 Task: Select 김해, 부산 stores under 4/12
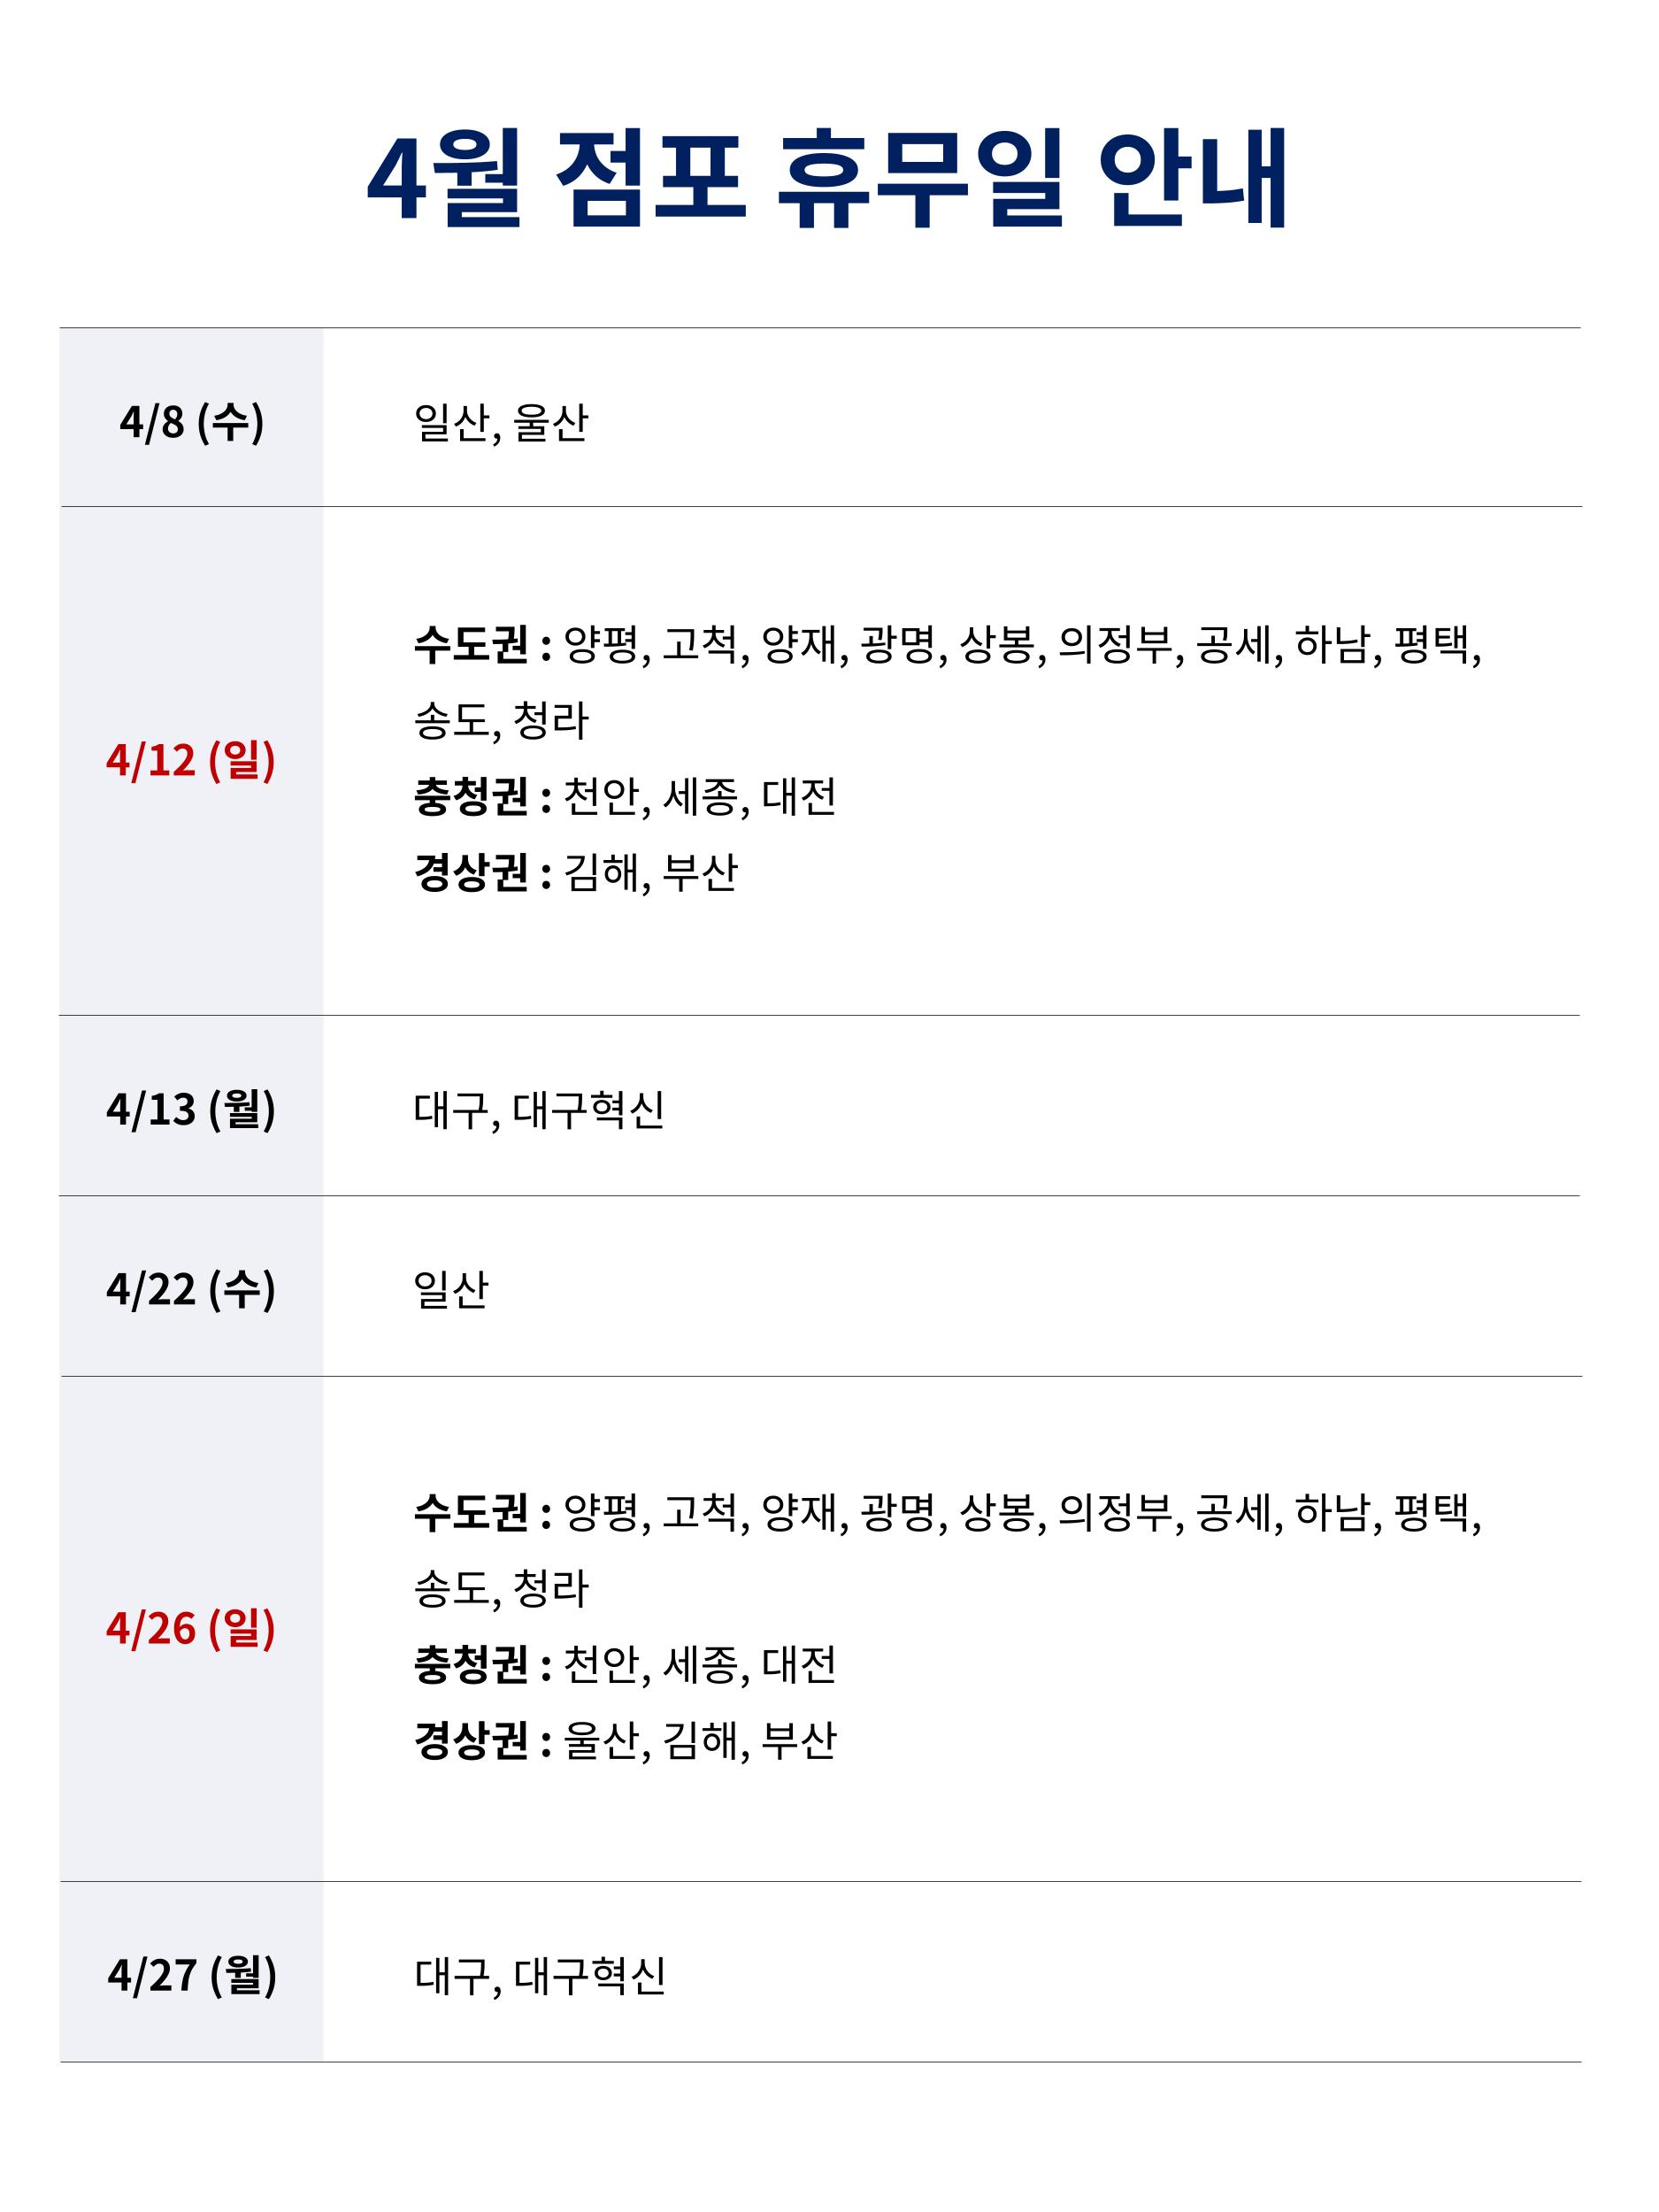(650, 873)
